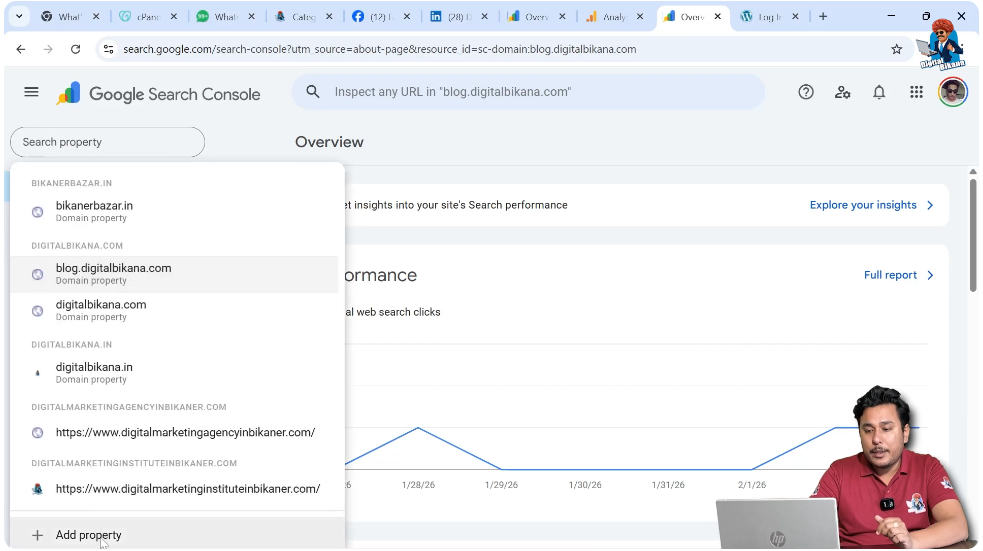Screen dimensions: 983x551
Task: Go forward in browser history
Action: point(48,49)
